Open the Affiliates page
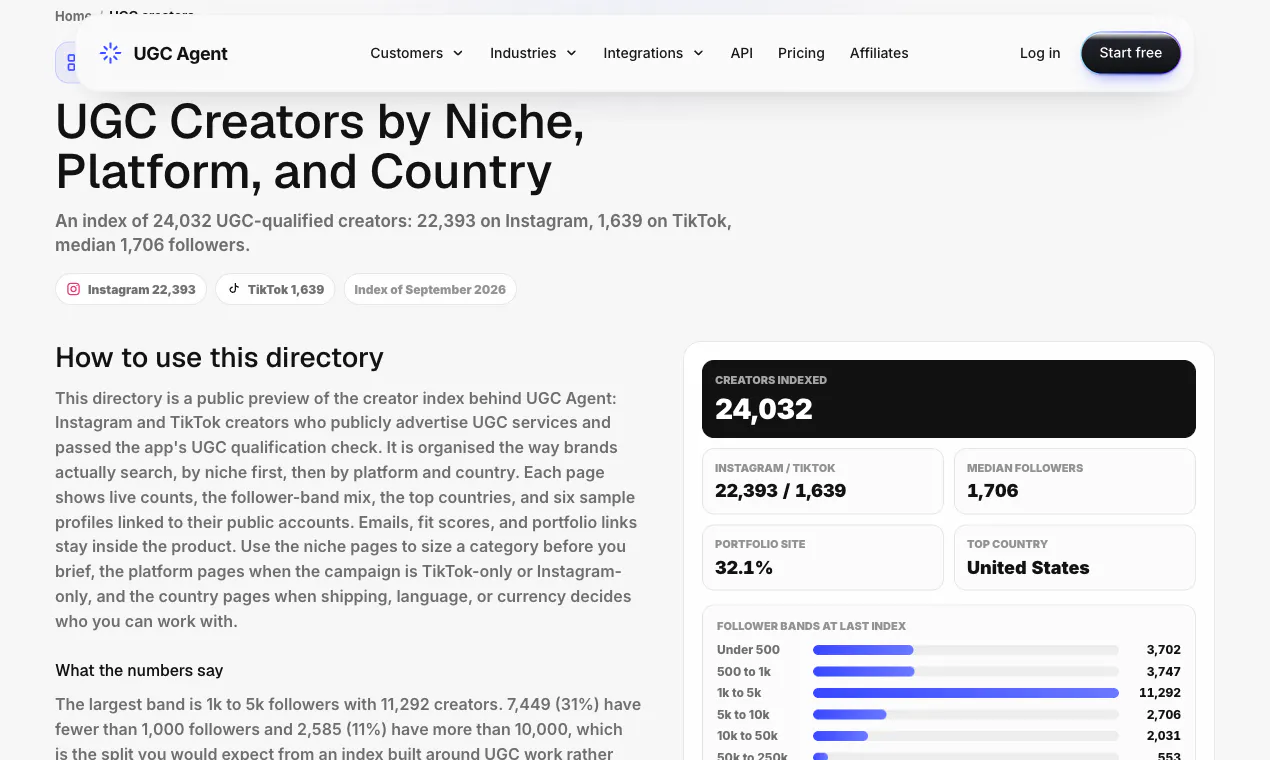The width and height of the screenshot is (1270, 760). (879, 53)
